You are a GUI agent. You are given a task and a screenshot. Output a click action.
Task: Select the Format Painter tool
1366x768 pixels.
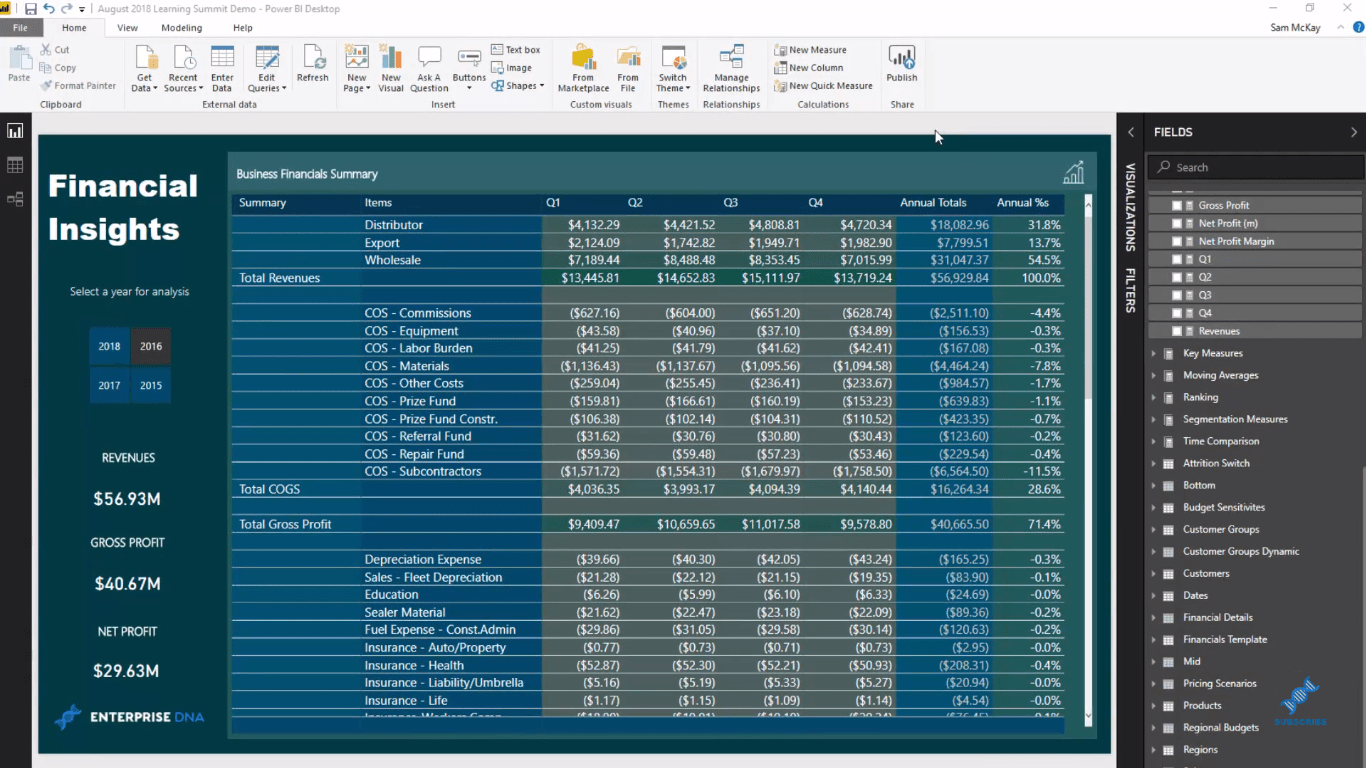78,86
